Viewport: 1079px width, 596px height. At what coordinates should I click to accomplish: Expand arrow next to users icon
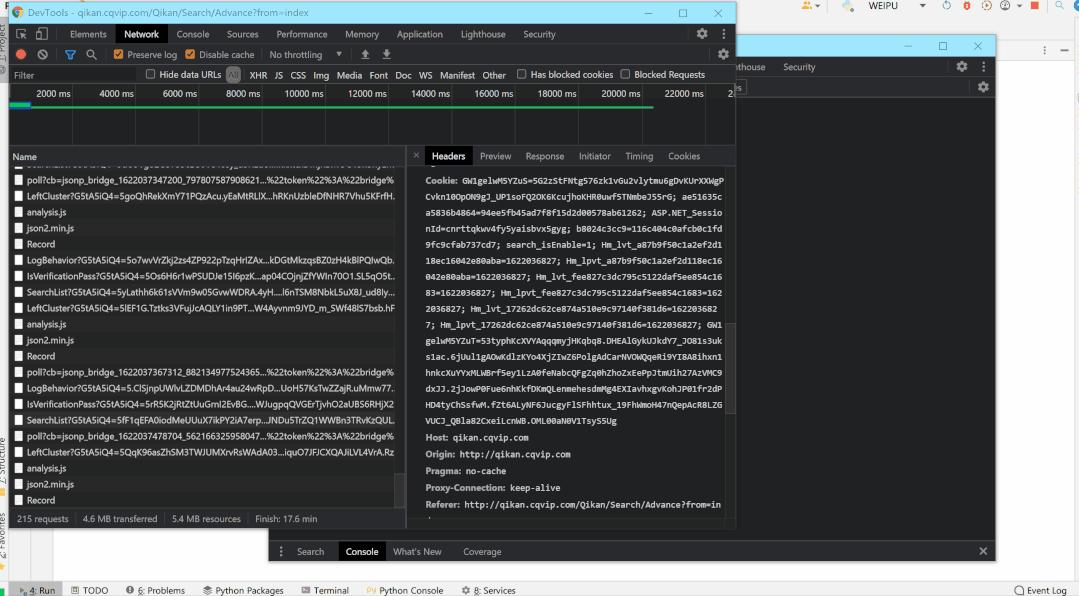tap(818, 6)
